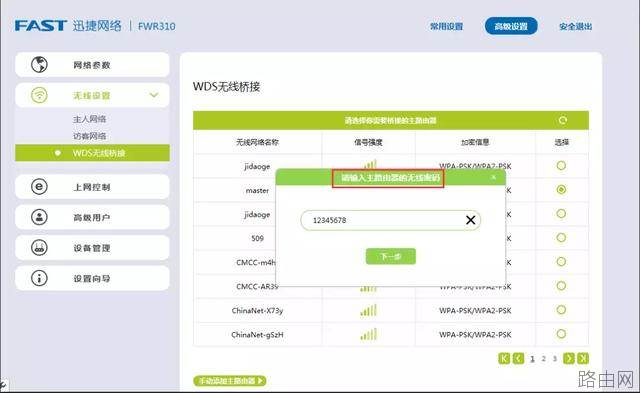Click the 高级用户 person icon
The image size is (640, 393).
[x=39, y=217]
